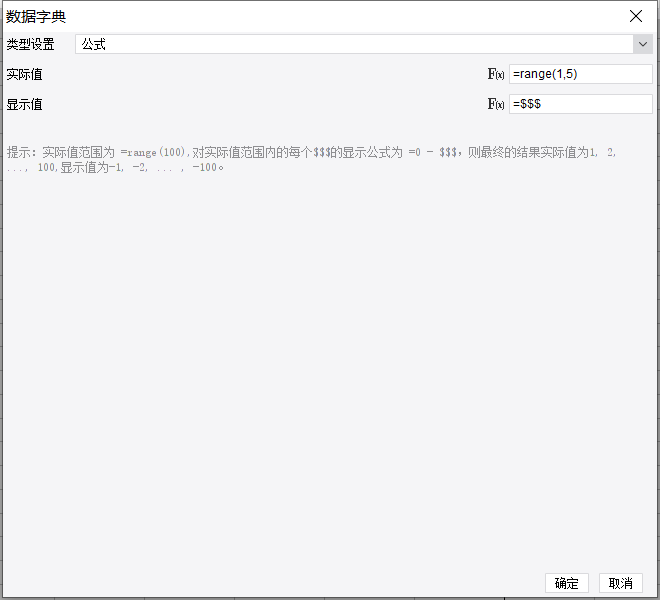Viewport: 660px width, 600px height.
Task: Click the 显示值 field with =$$$
Action: coord(581,104)
